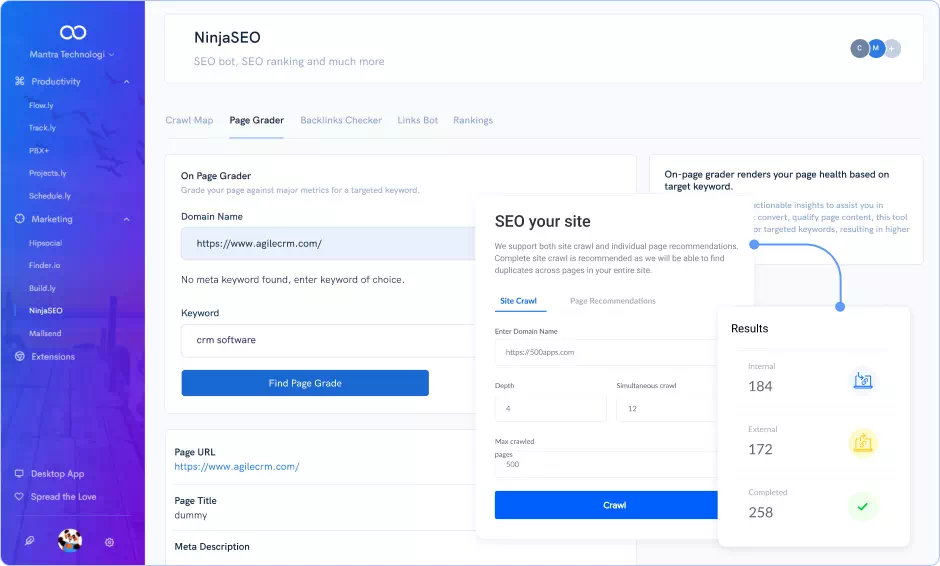Click the Marketing section icon
Image resolution: width=940 pixels, height=566 pixels.
(x=20, y=219)
